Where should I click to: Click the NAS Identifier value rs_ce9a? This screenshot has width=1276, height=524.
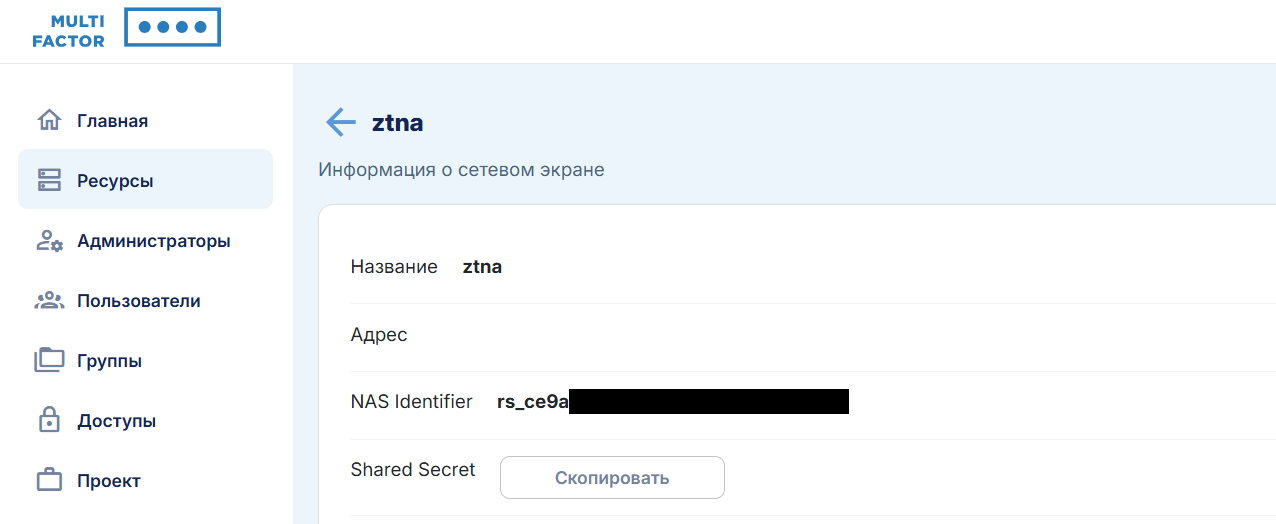pyautogui.click(x=533, y=402)
